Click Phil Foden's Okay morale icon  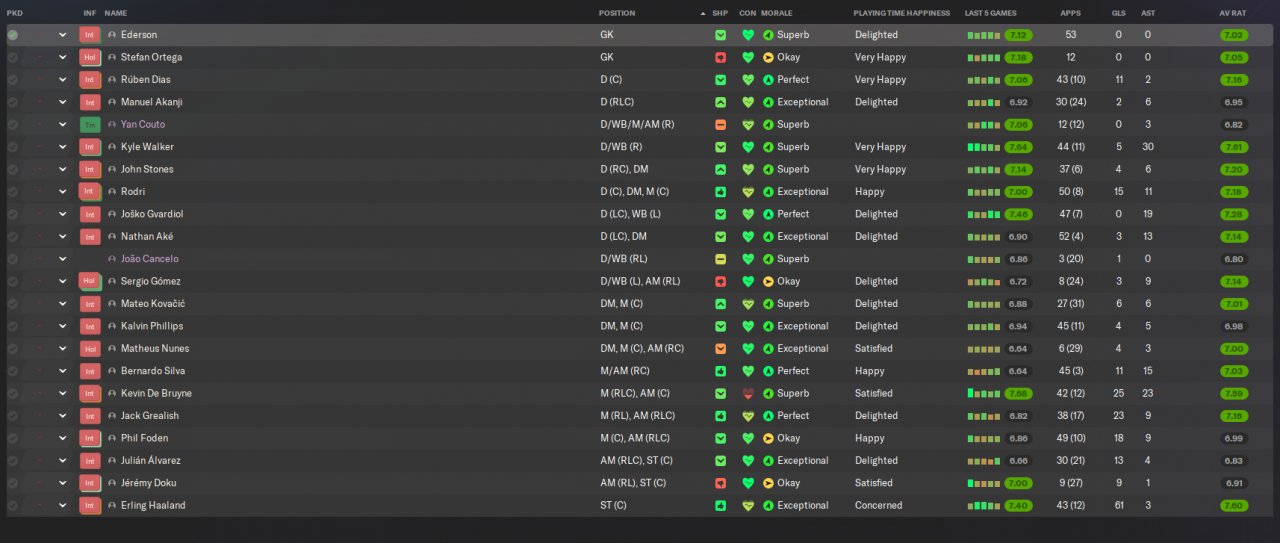768,438
